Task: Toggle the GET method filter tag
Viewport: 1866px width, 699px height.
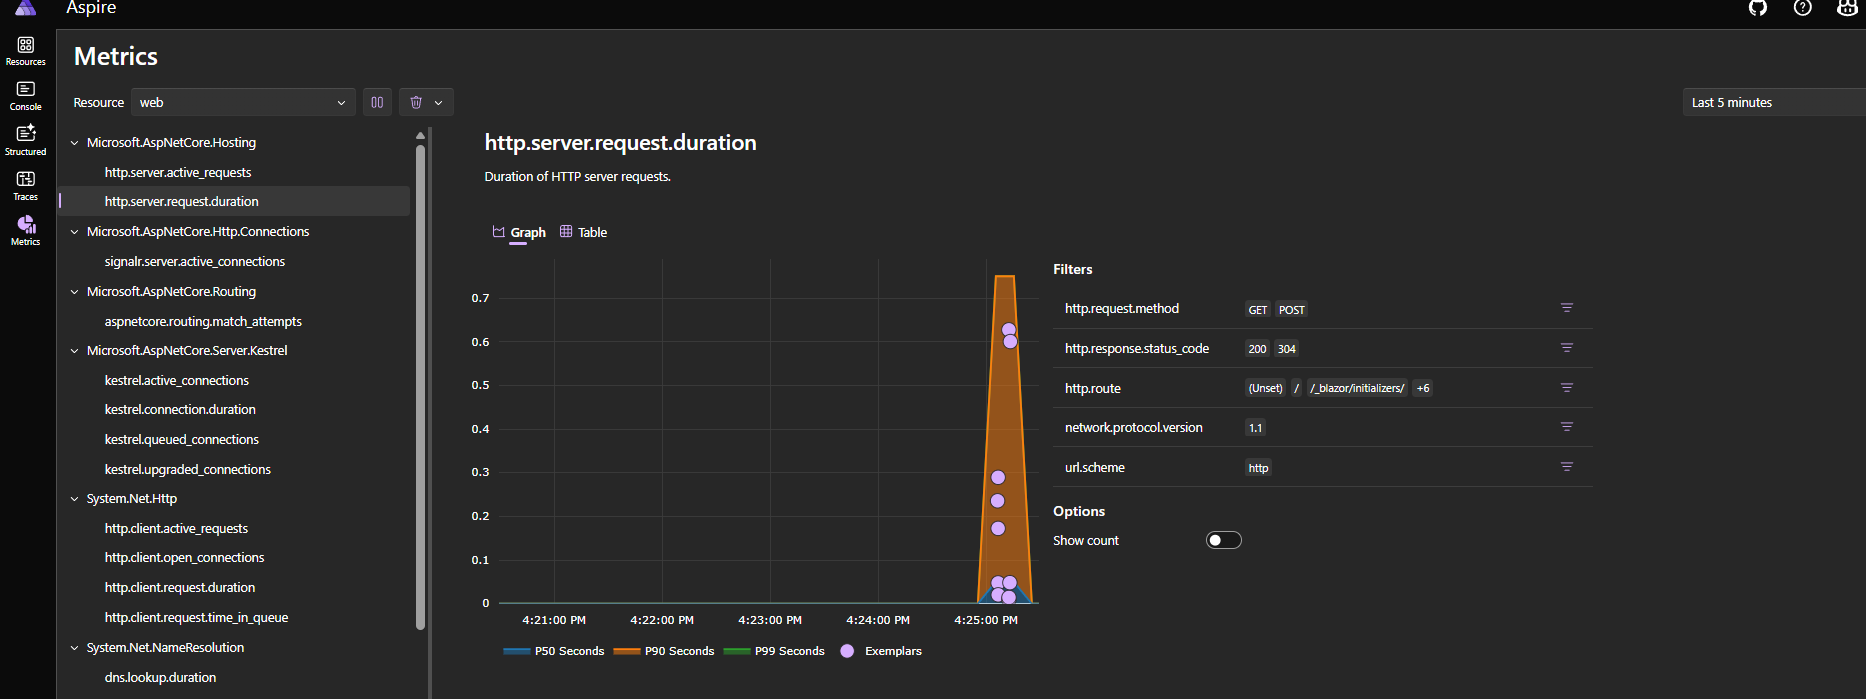Action: point(1258,310)
